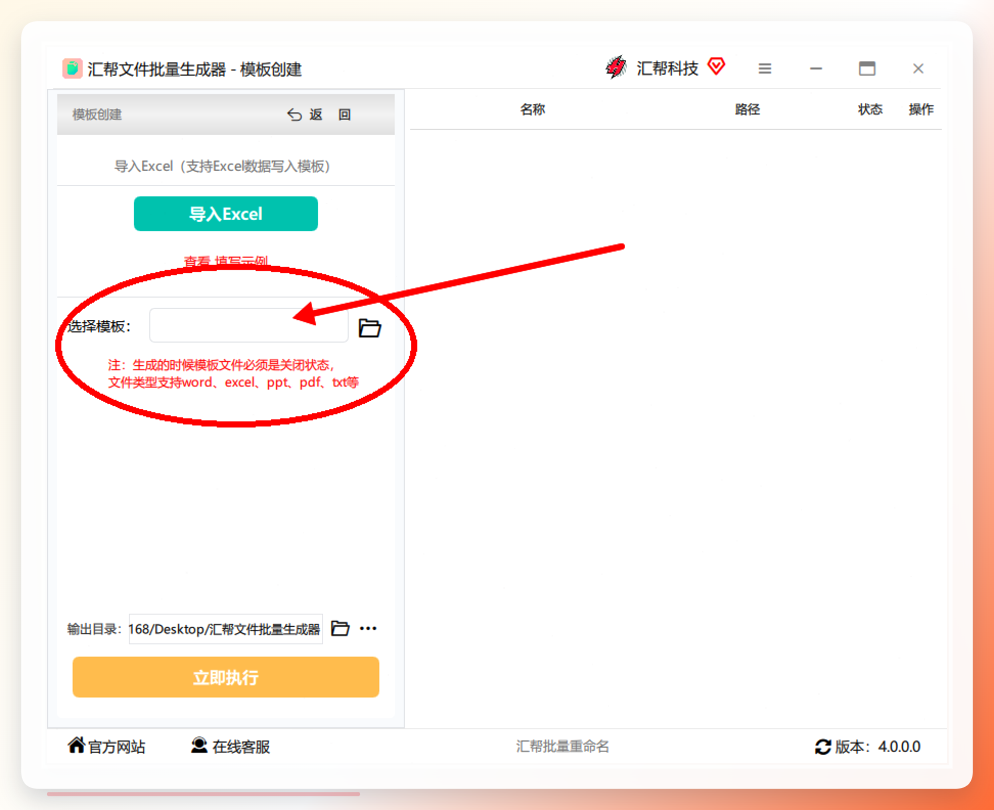Select the 路径 column header
This screenshot has width=994, height=810.
[x=747, y=110]
